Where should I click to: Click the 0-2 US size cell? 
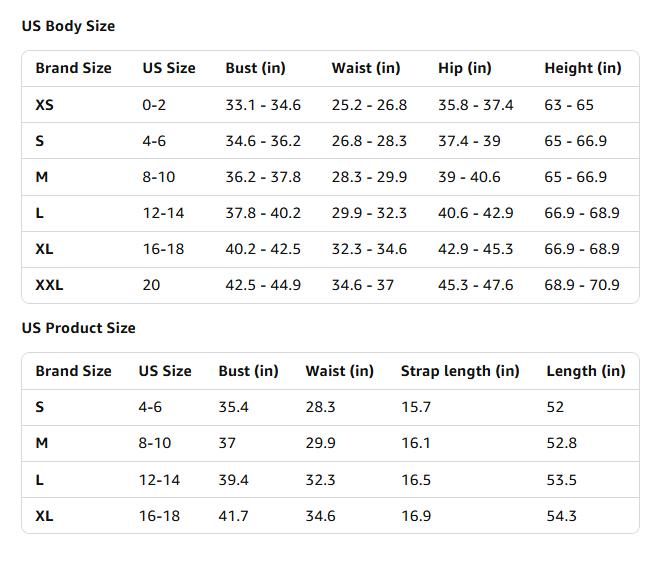(154, 105)
